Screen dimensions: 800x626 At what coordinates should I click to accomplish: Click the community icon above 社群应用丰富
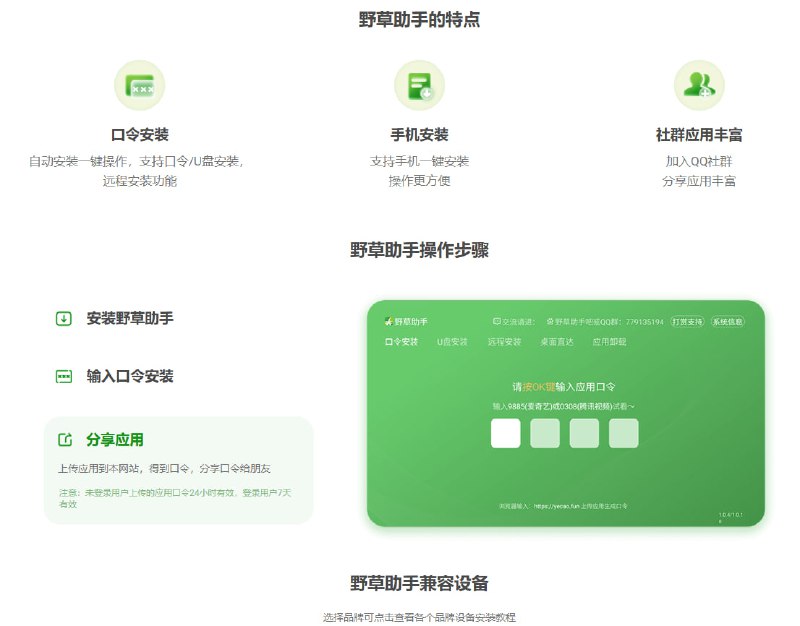pyautogui.click(x=699, y=87)
